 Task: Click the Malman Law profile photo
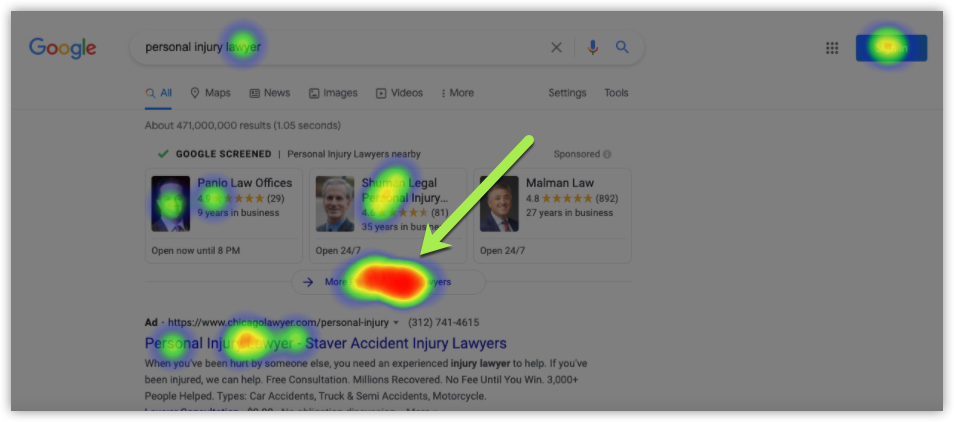point(499,204)
